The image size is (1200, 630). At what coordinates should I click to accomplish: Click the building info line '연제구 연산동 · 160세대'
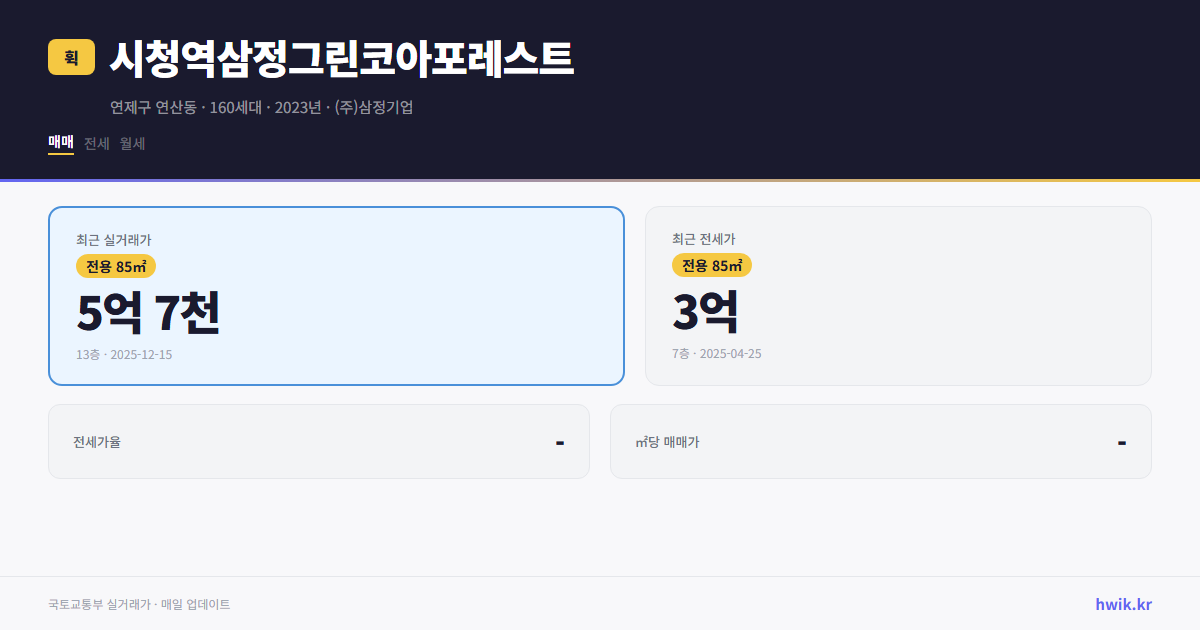tap(263, 108)
